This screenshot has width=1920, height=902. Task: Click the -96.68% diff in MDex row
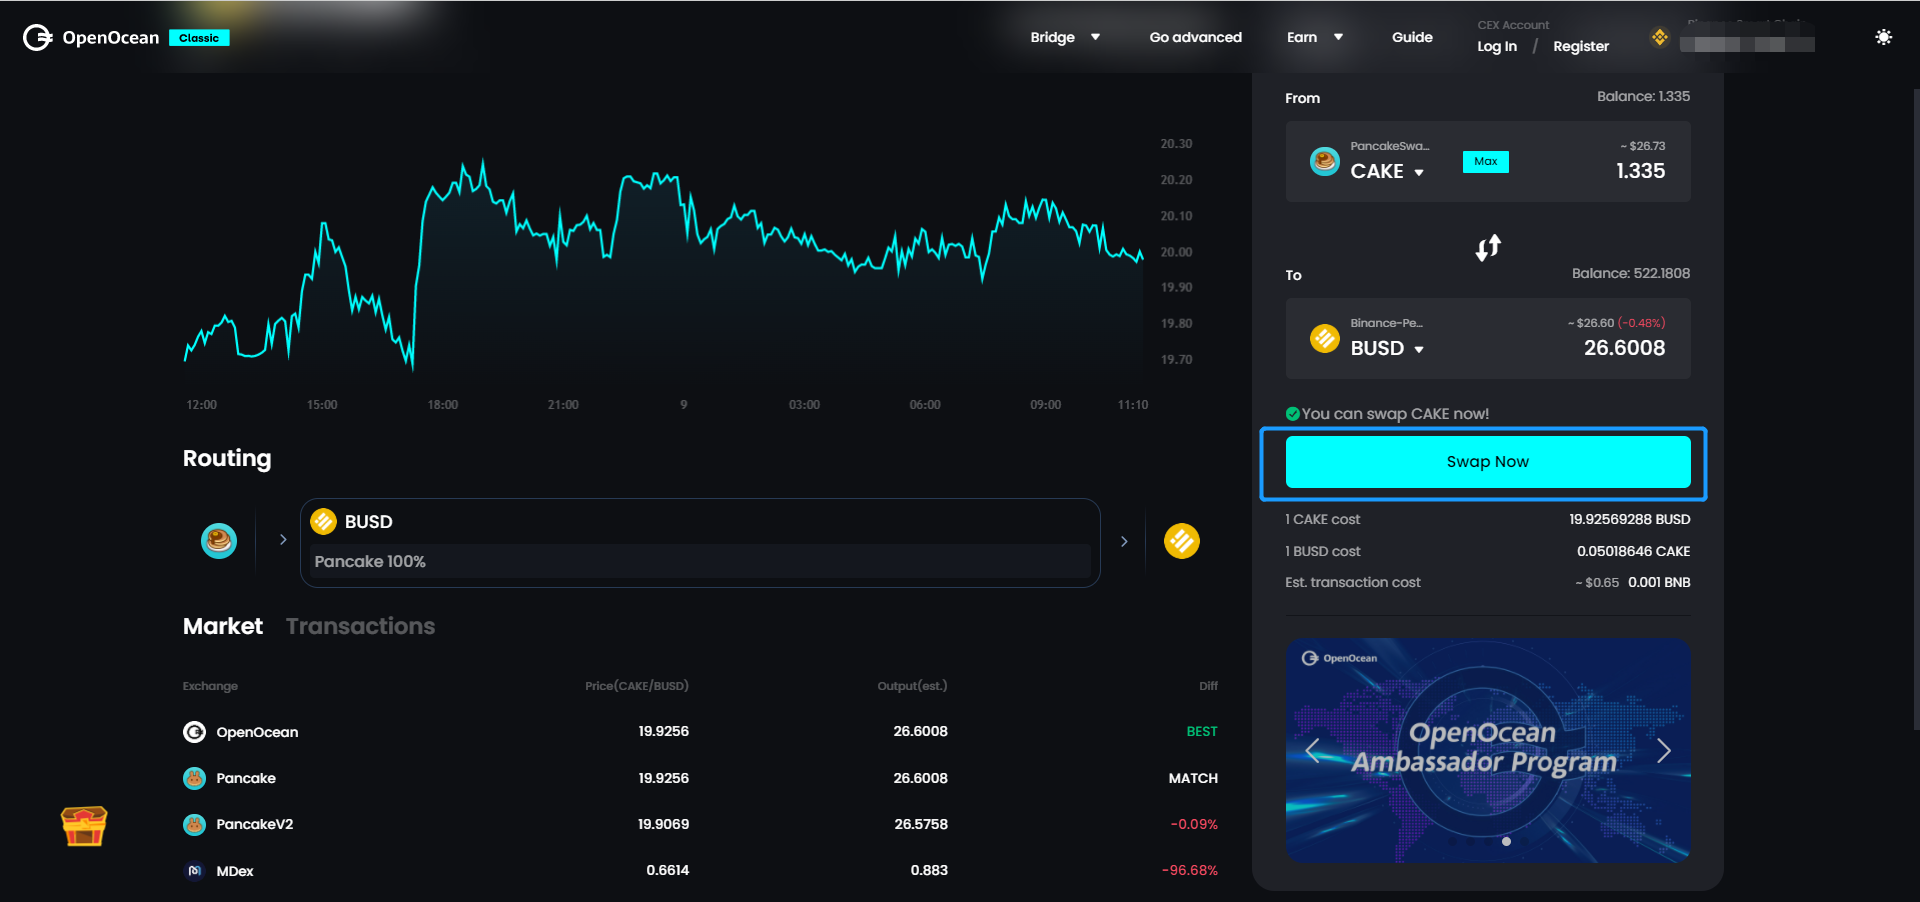tap(1190, 871)
